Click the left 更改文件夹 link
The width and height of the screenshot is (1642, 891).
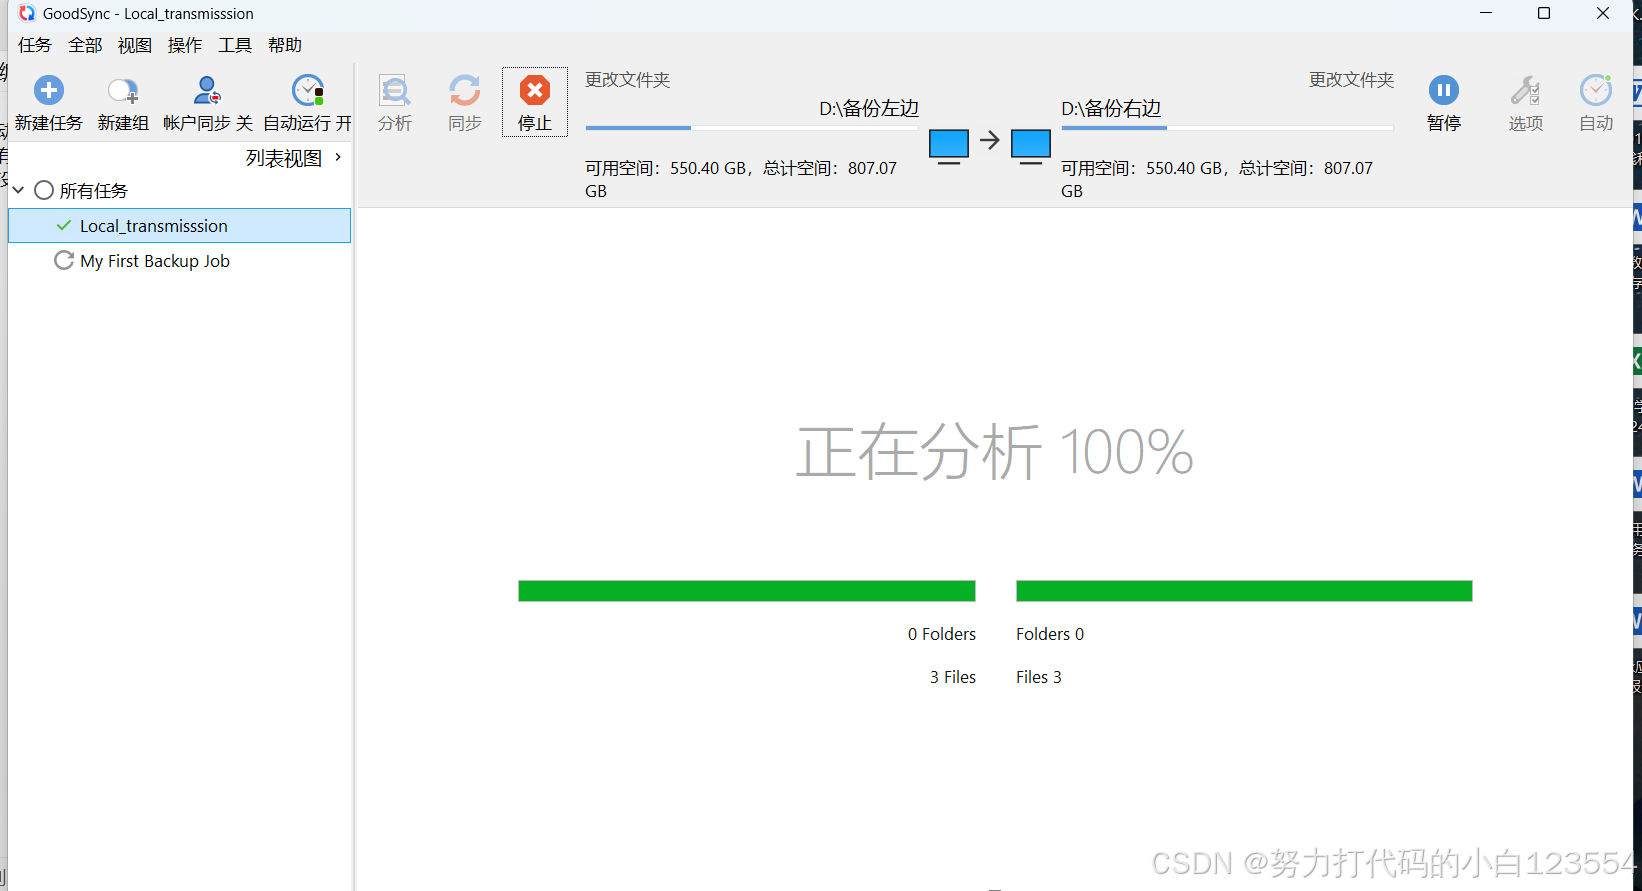[628, 80]
